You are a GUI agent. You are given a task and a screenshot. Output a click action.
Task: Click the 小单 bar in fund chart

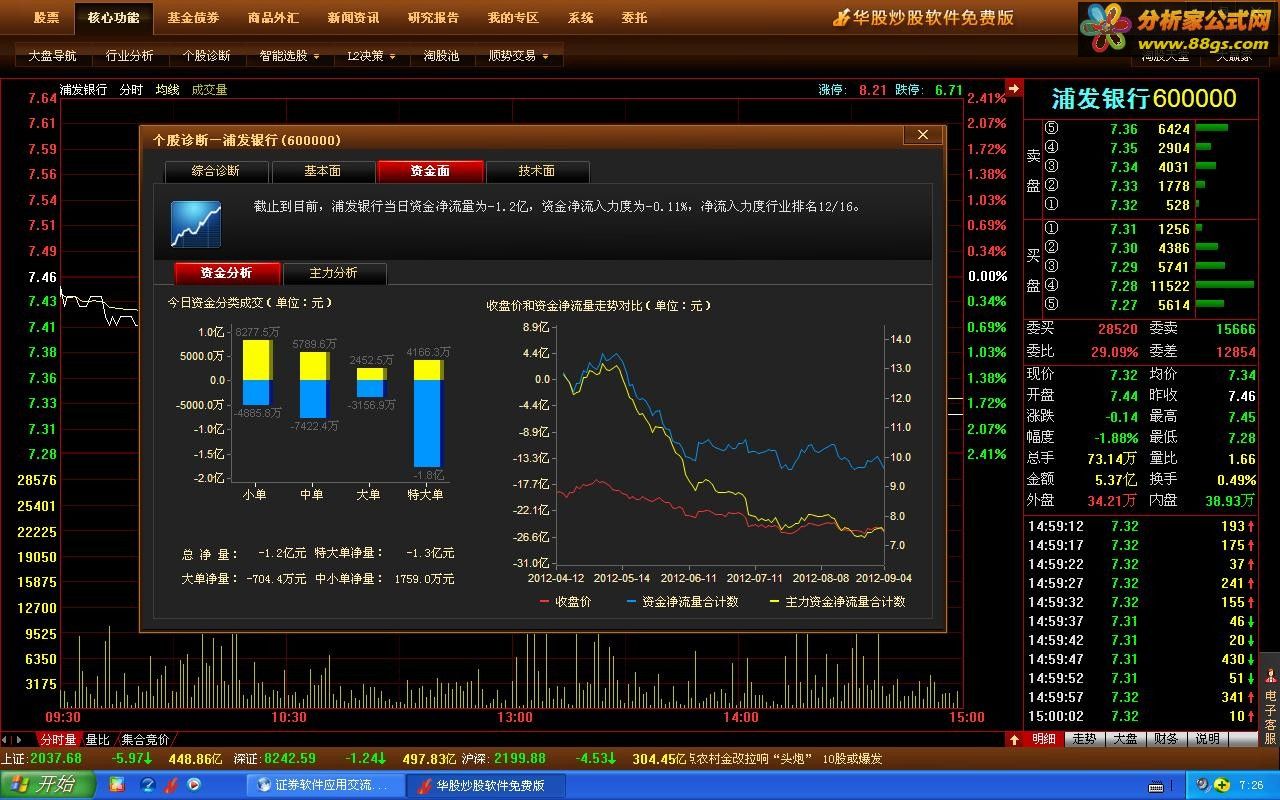[258, 372]
